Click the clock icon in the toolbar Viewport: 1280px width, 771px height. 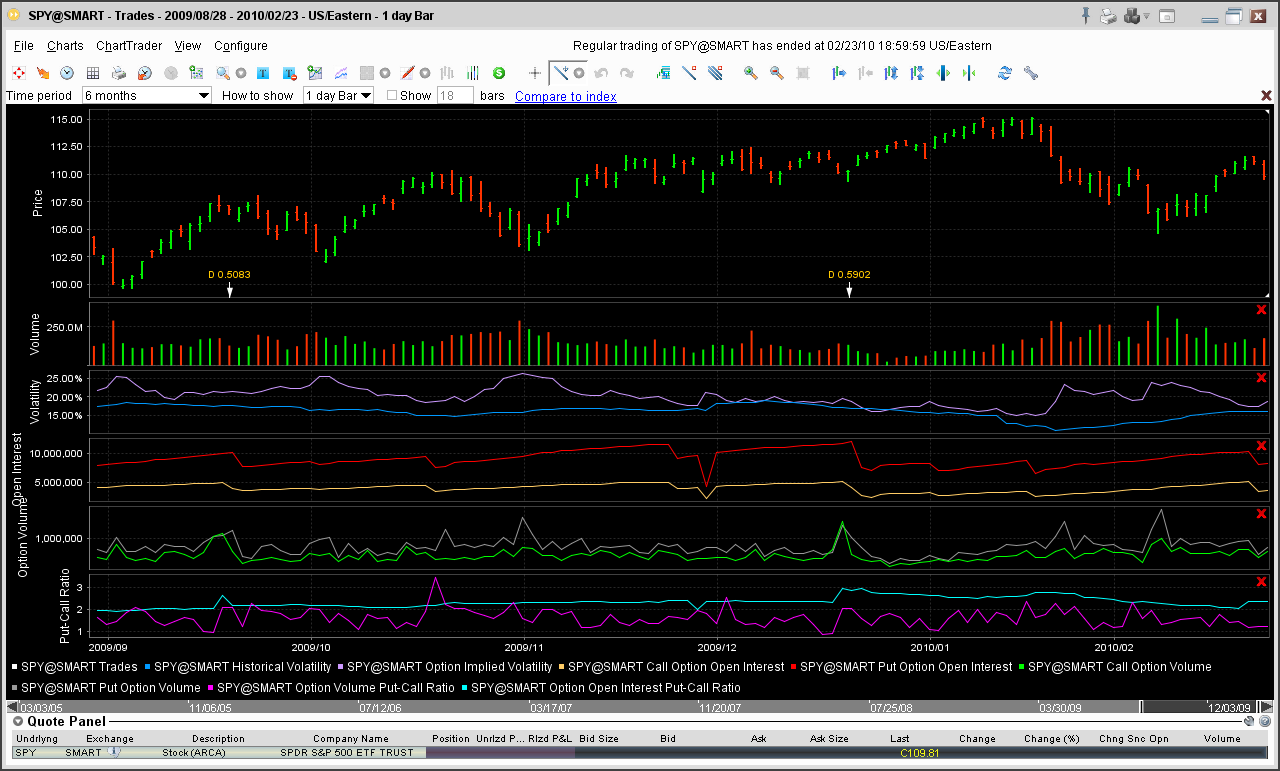pos(67,73)
